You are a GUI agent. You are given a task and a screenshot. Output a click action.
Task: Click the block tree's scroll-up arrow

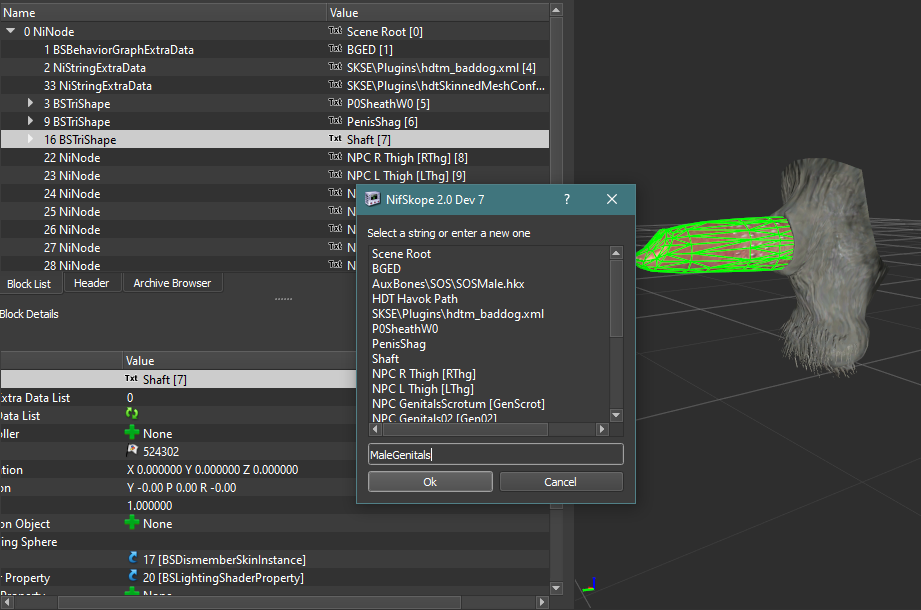click(556, 9)
